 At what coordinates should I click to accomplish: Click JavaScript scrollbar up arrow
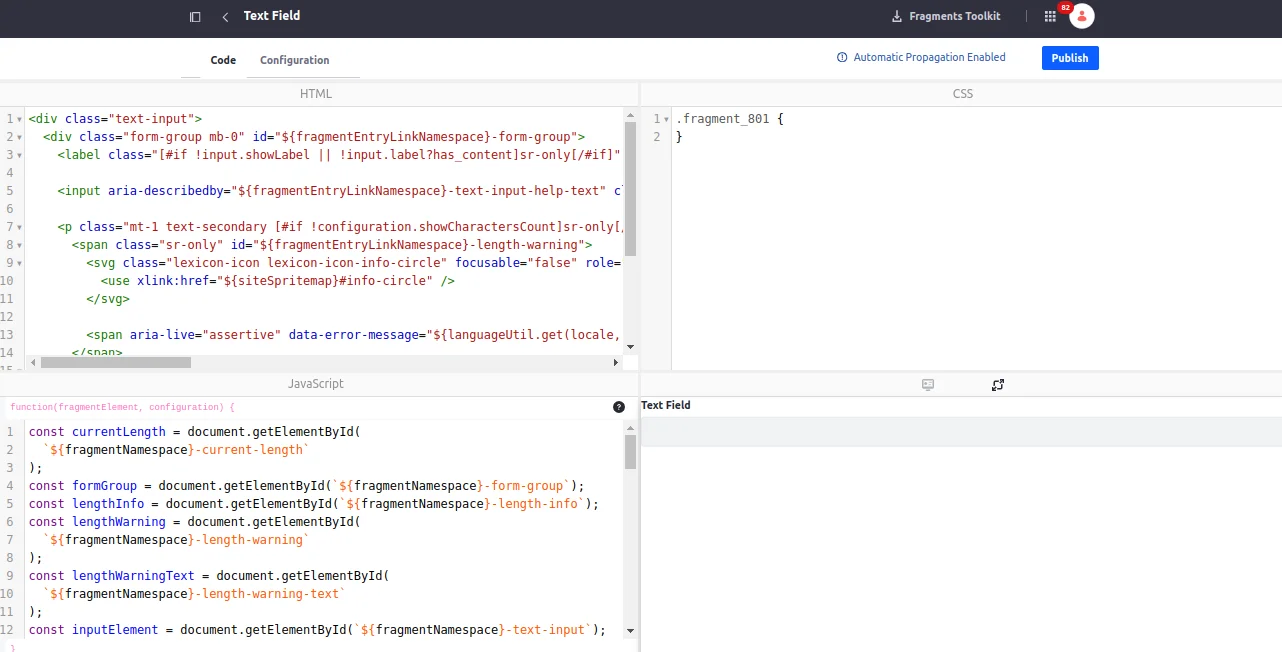point(630,428)
